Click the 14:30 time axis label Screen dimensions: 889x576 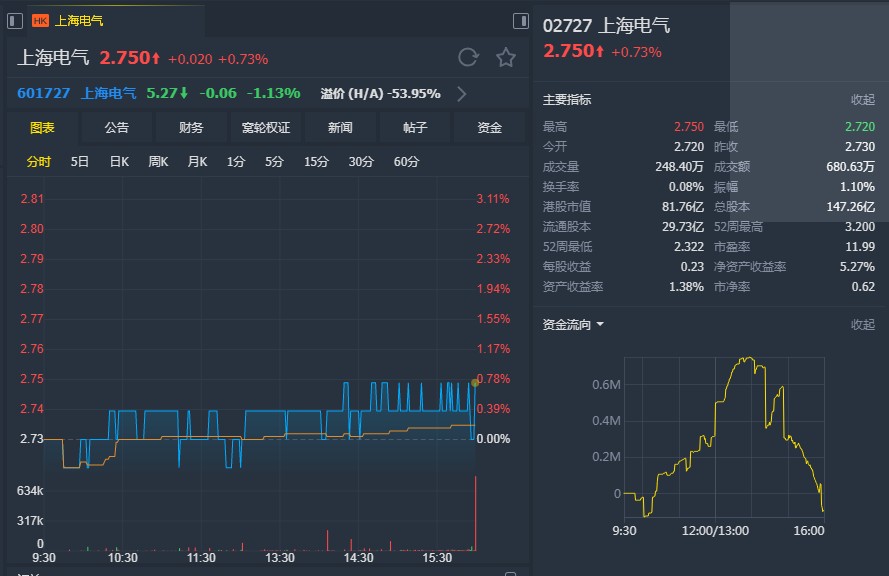(x=358, y=558)
